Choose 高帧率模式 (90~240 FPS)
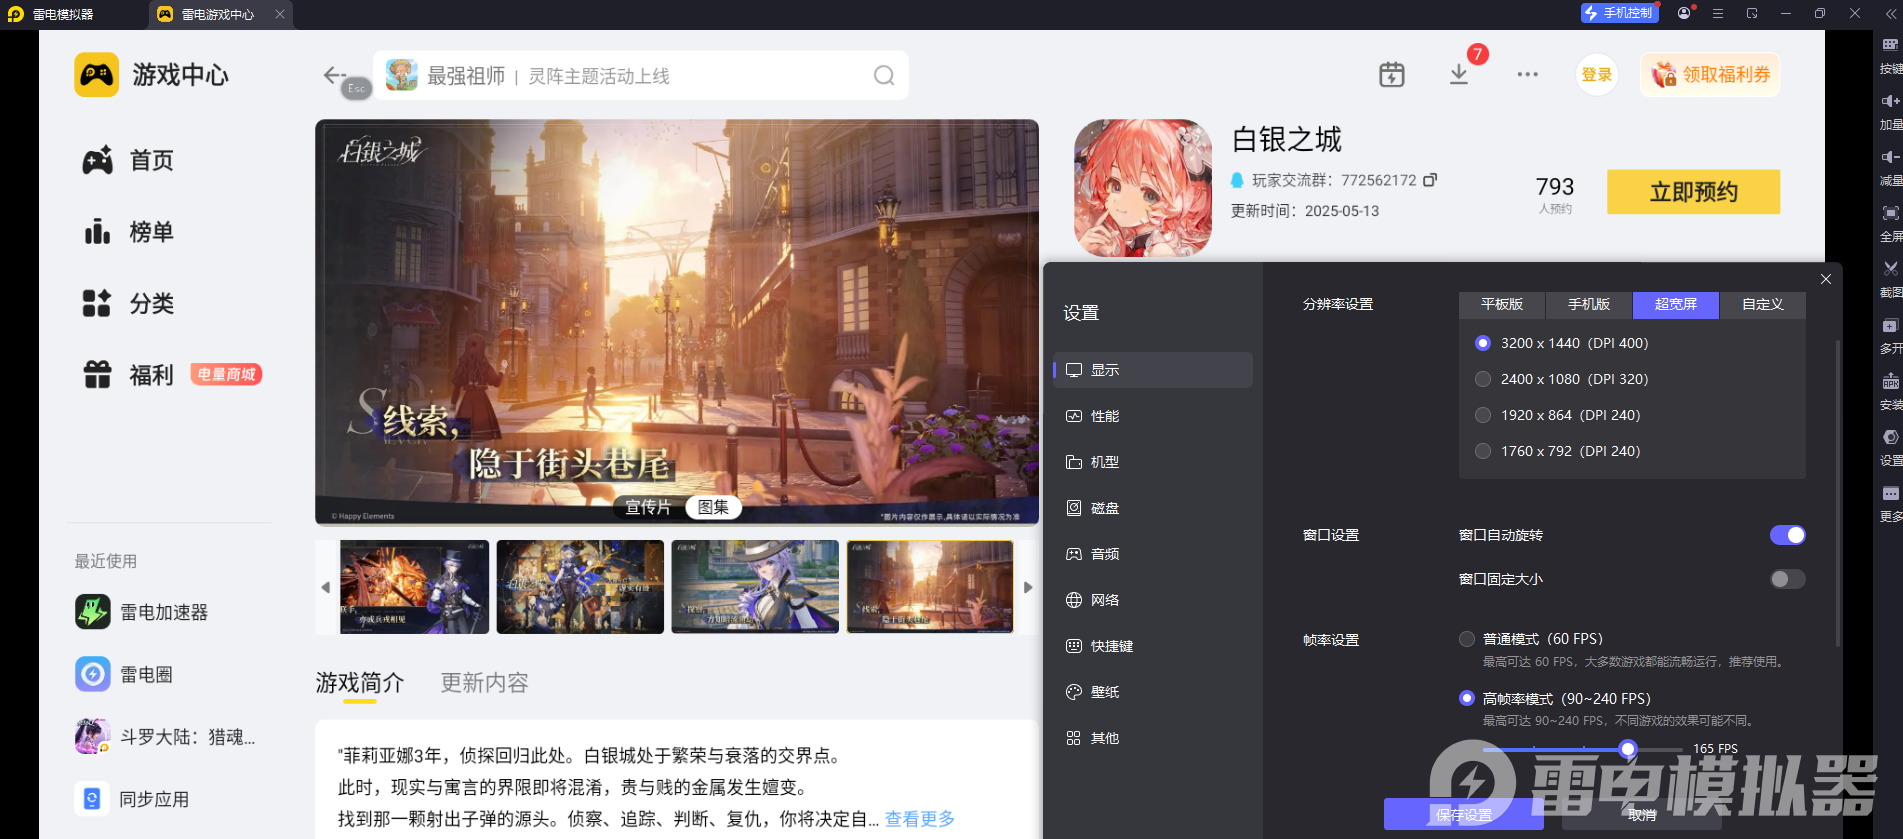Image resolution: width=1903 pixels, height=839 pixels. (x=1467, y=698)
